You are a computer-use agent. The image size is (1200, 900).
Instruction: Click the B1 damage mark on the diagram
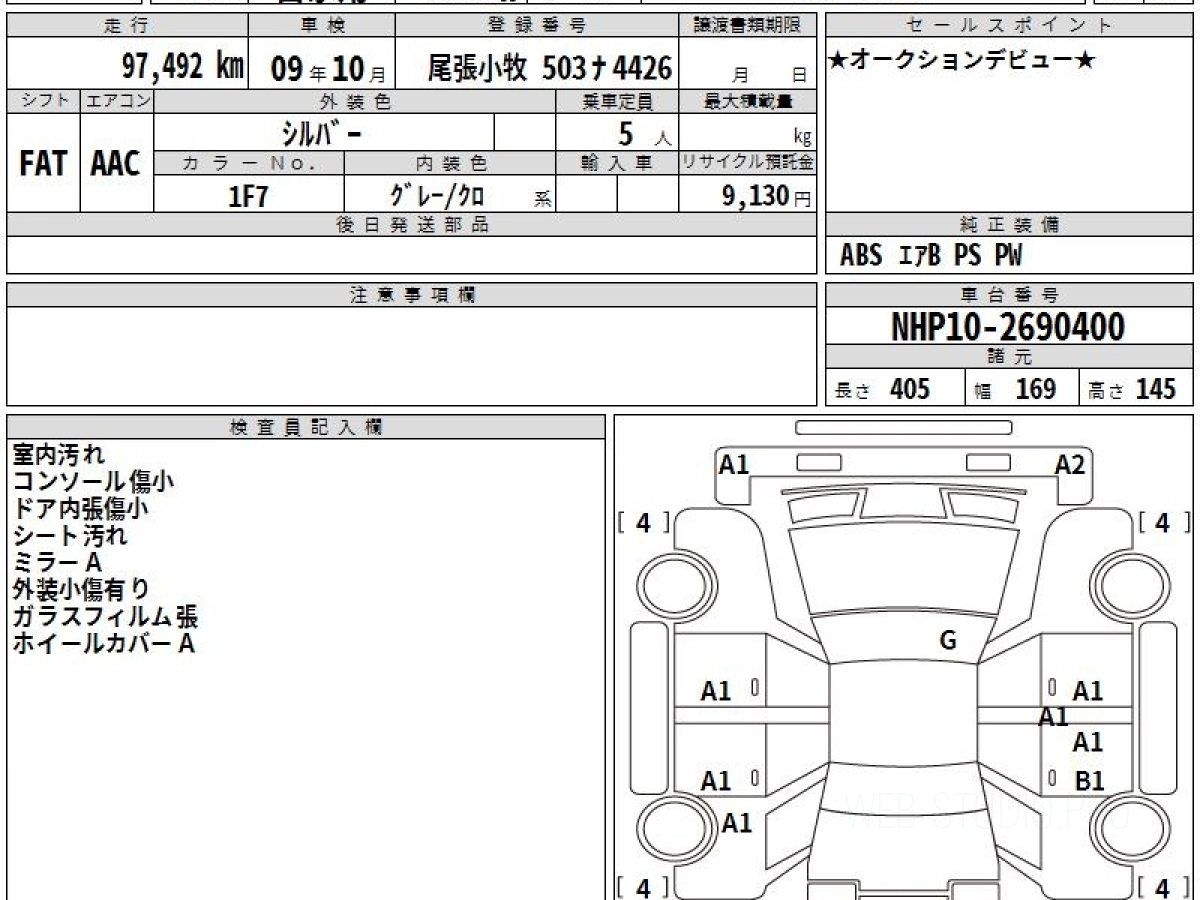(1088, 781)
